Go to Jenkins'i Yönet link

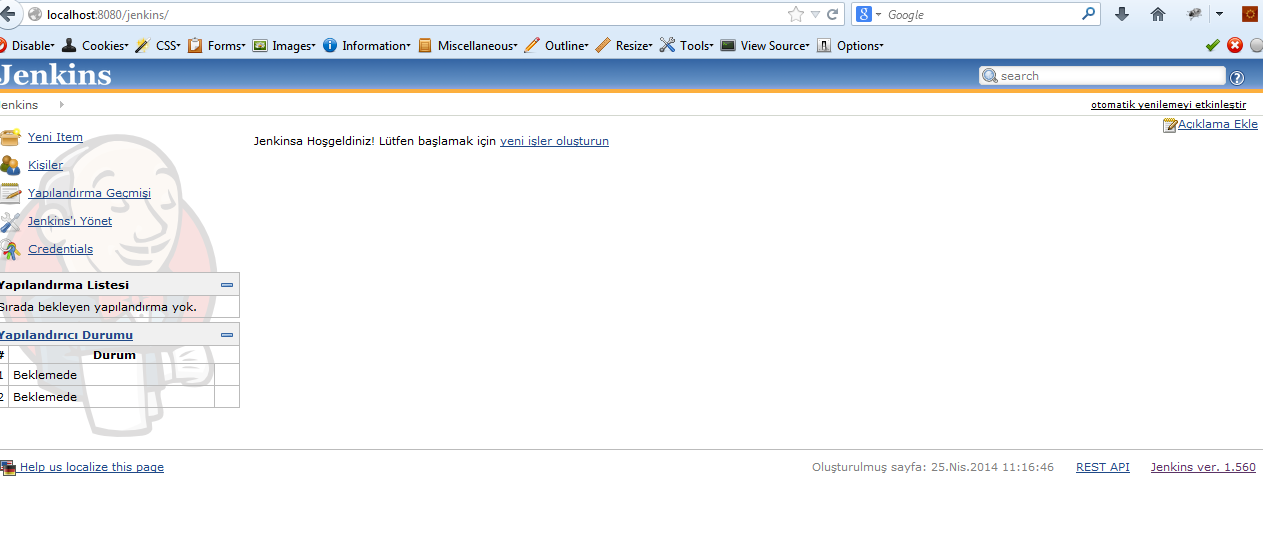click(70, 221)
